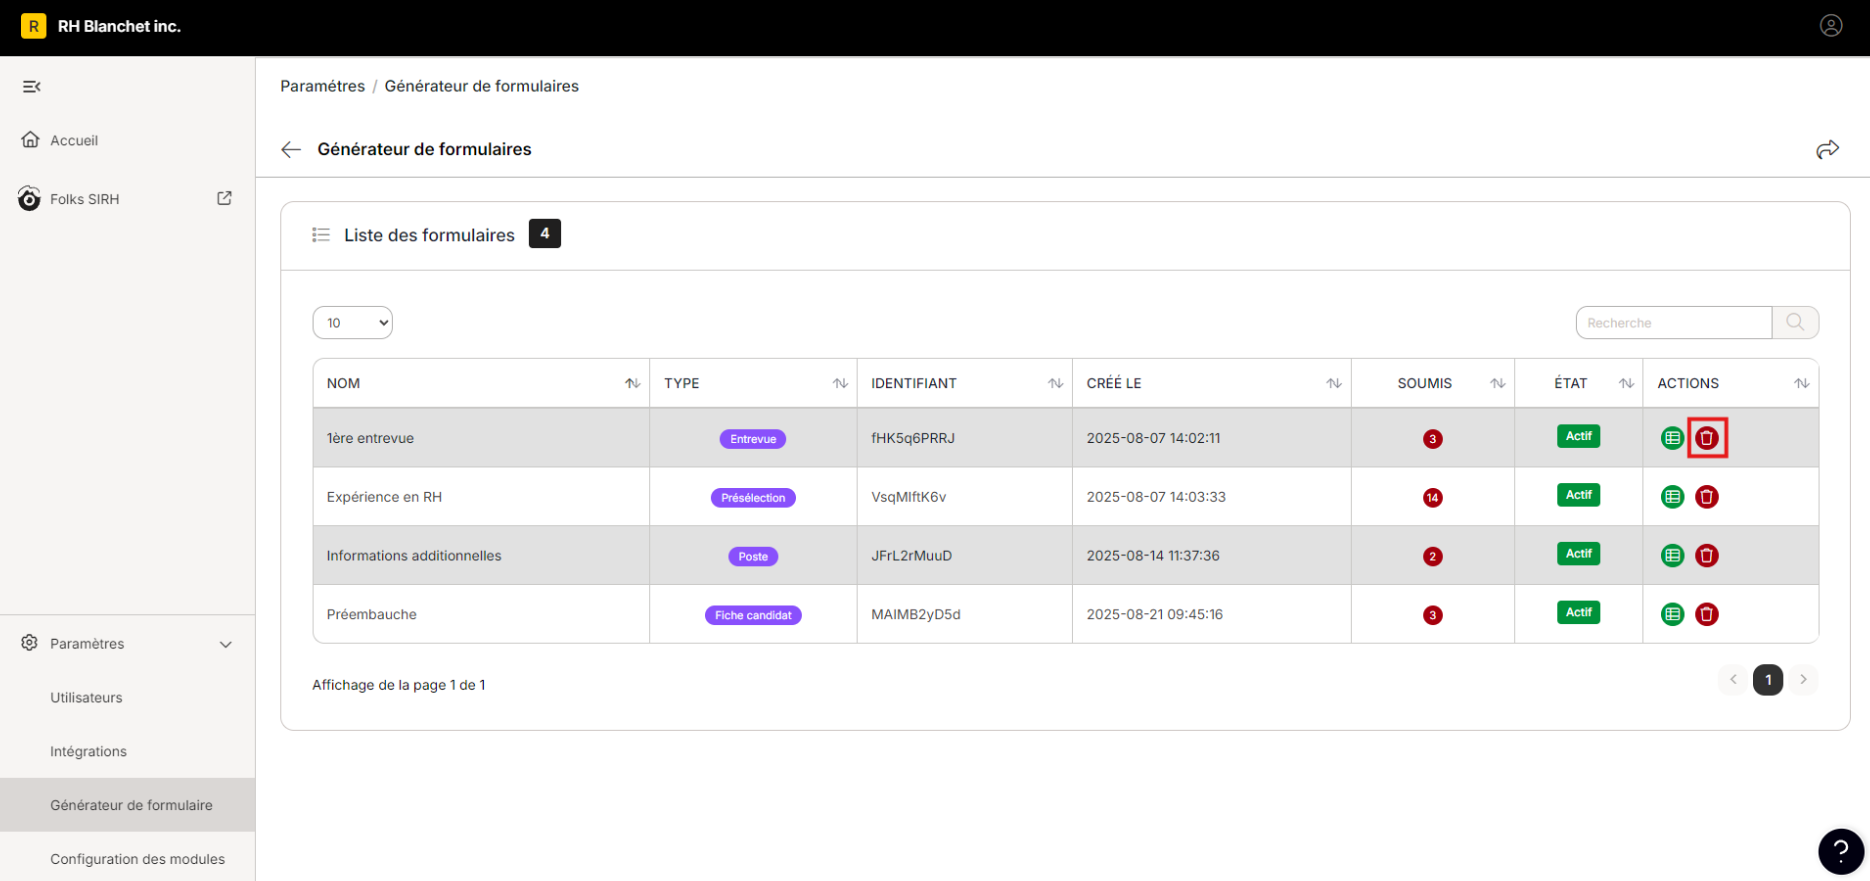1870x881 pixels.
Task: Click Actif status of Expérience en RH
Action: coord(1579,495)
